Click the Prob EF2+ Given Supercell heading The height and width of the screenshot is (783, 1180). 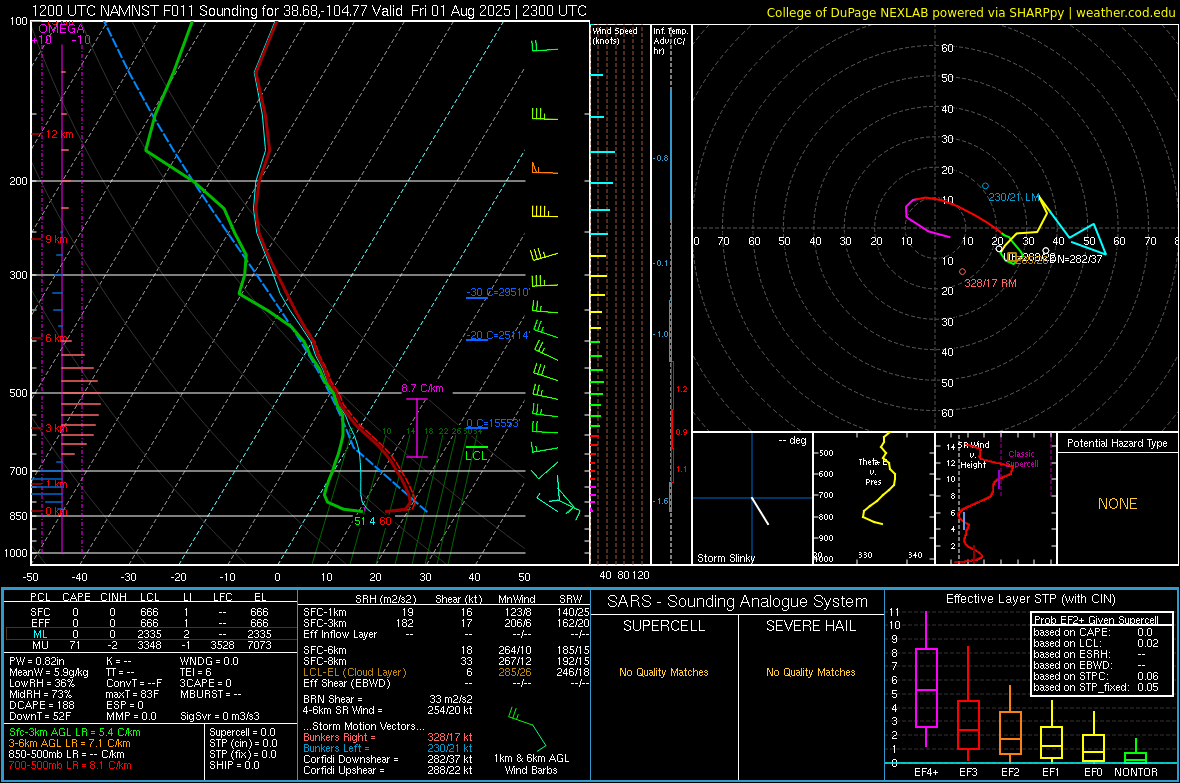click(1096, 620)
